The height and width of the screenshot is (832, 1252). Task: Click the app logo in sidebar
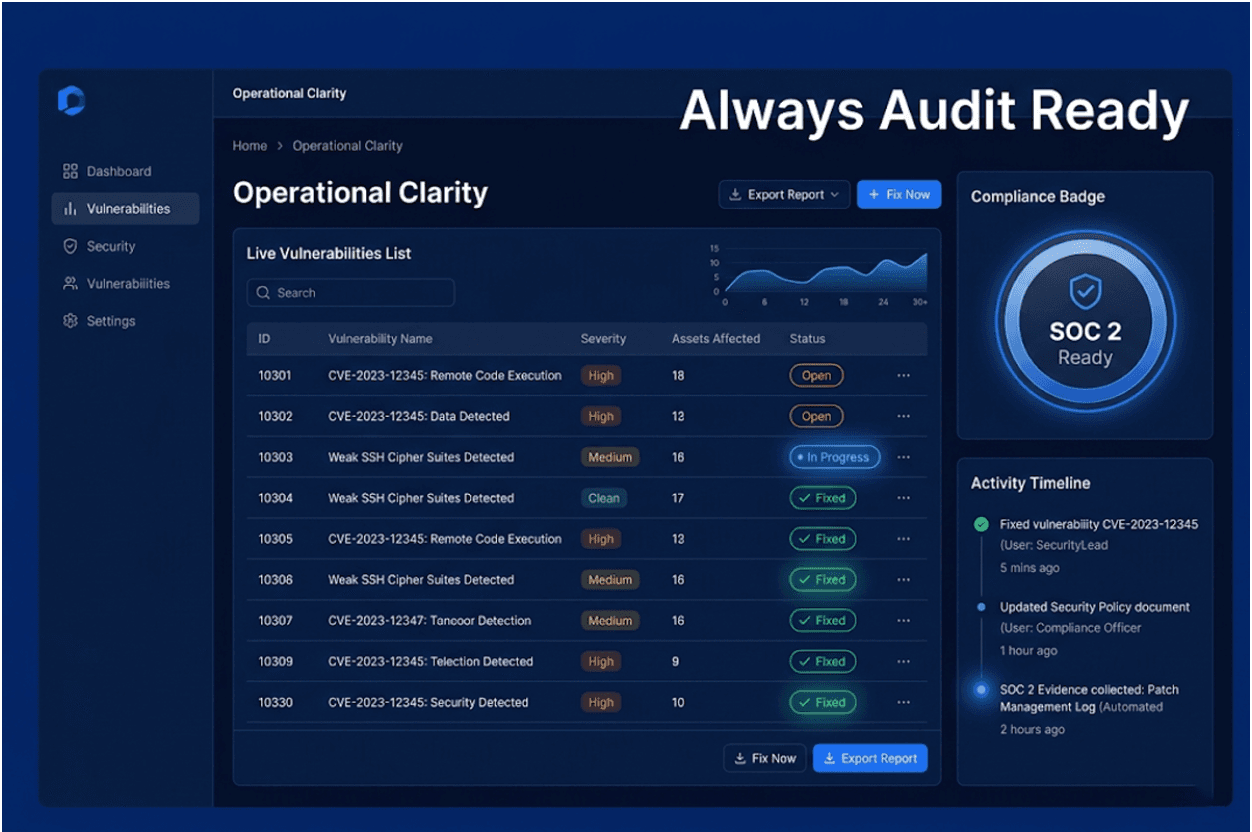coord(71,100)
